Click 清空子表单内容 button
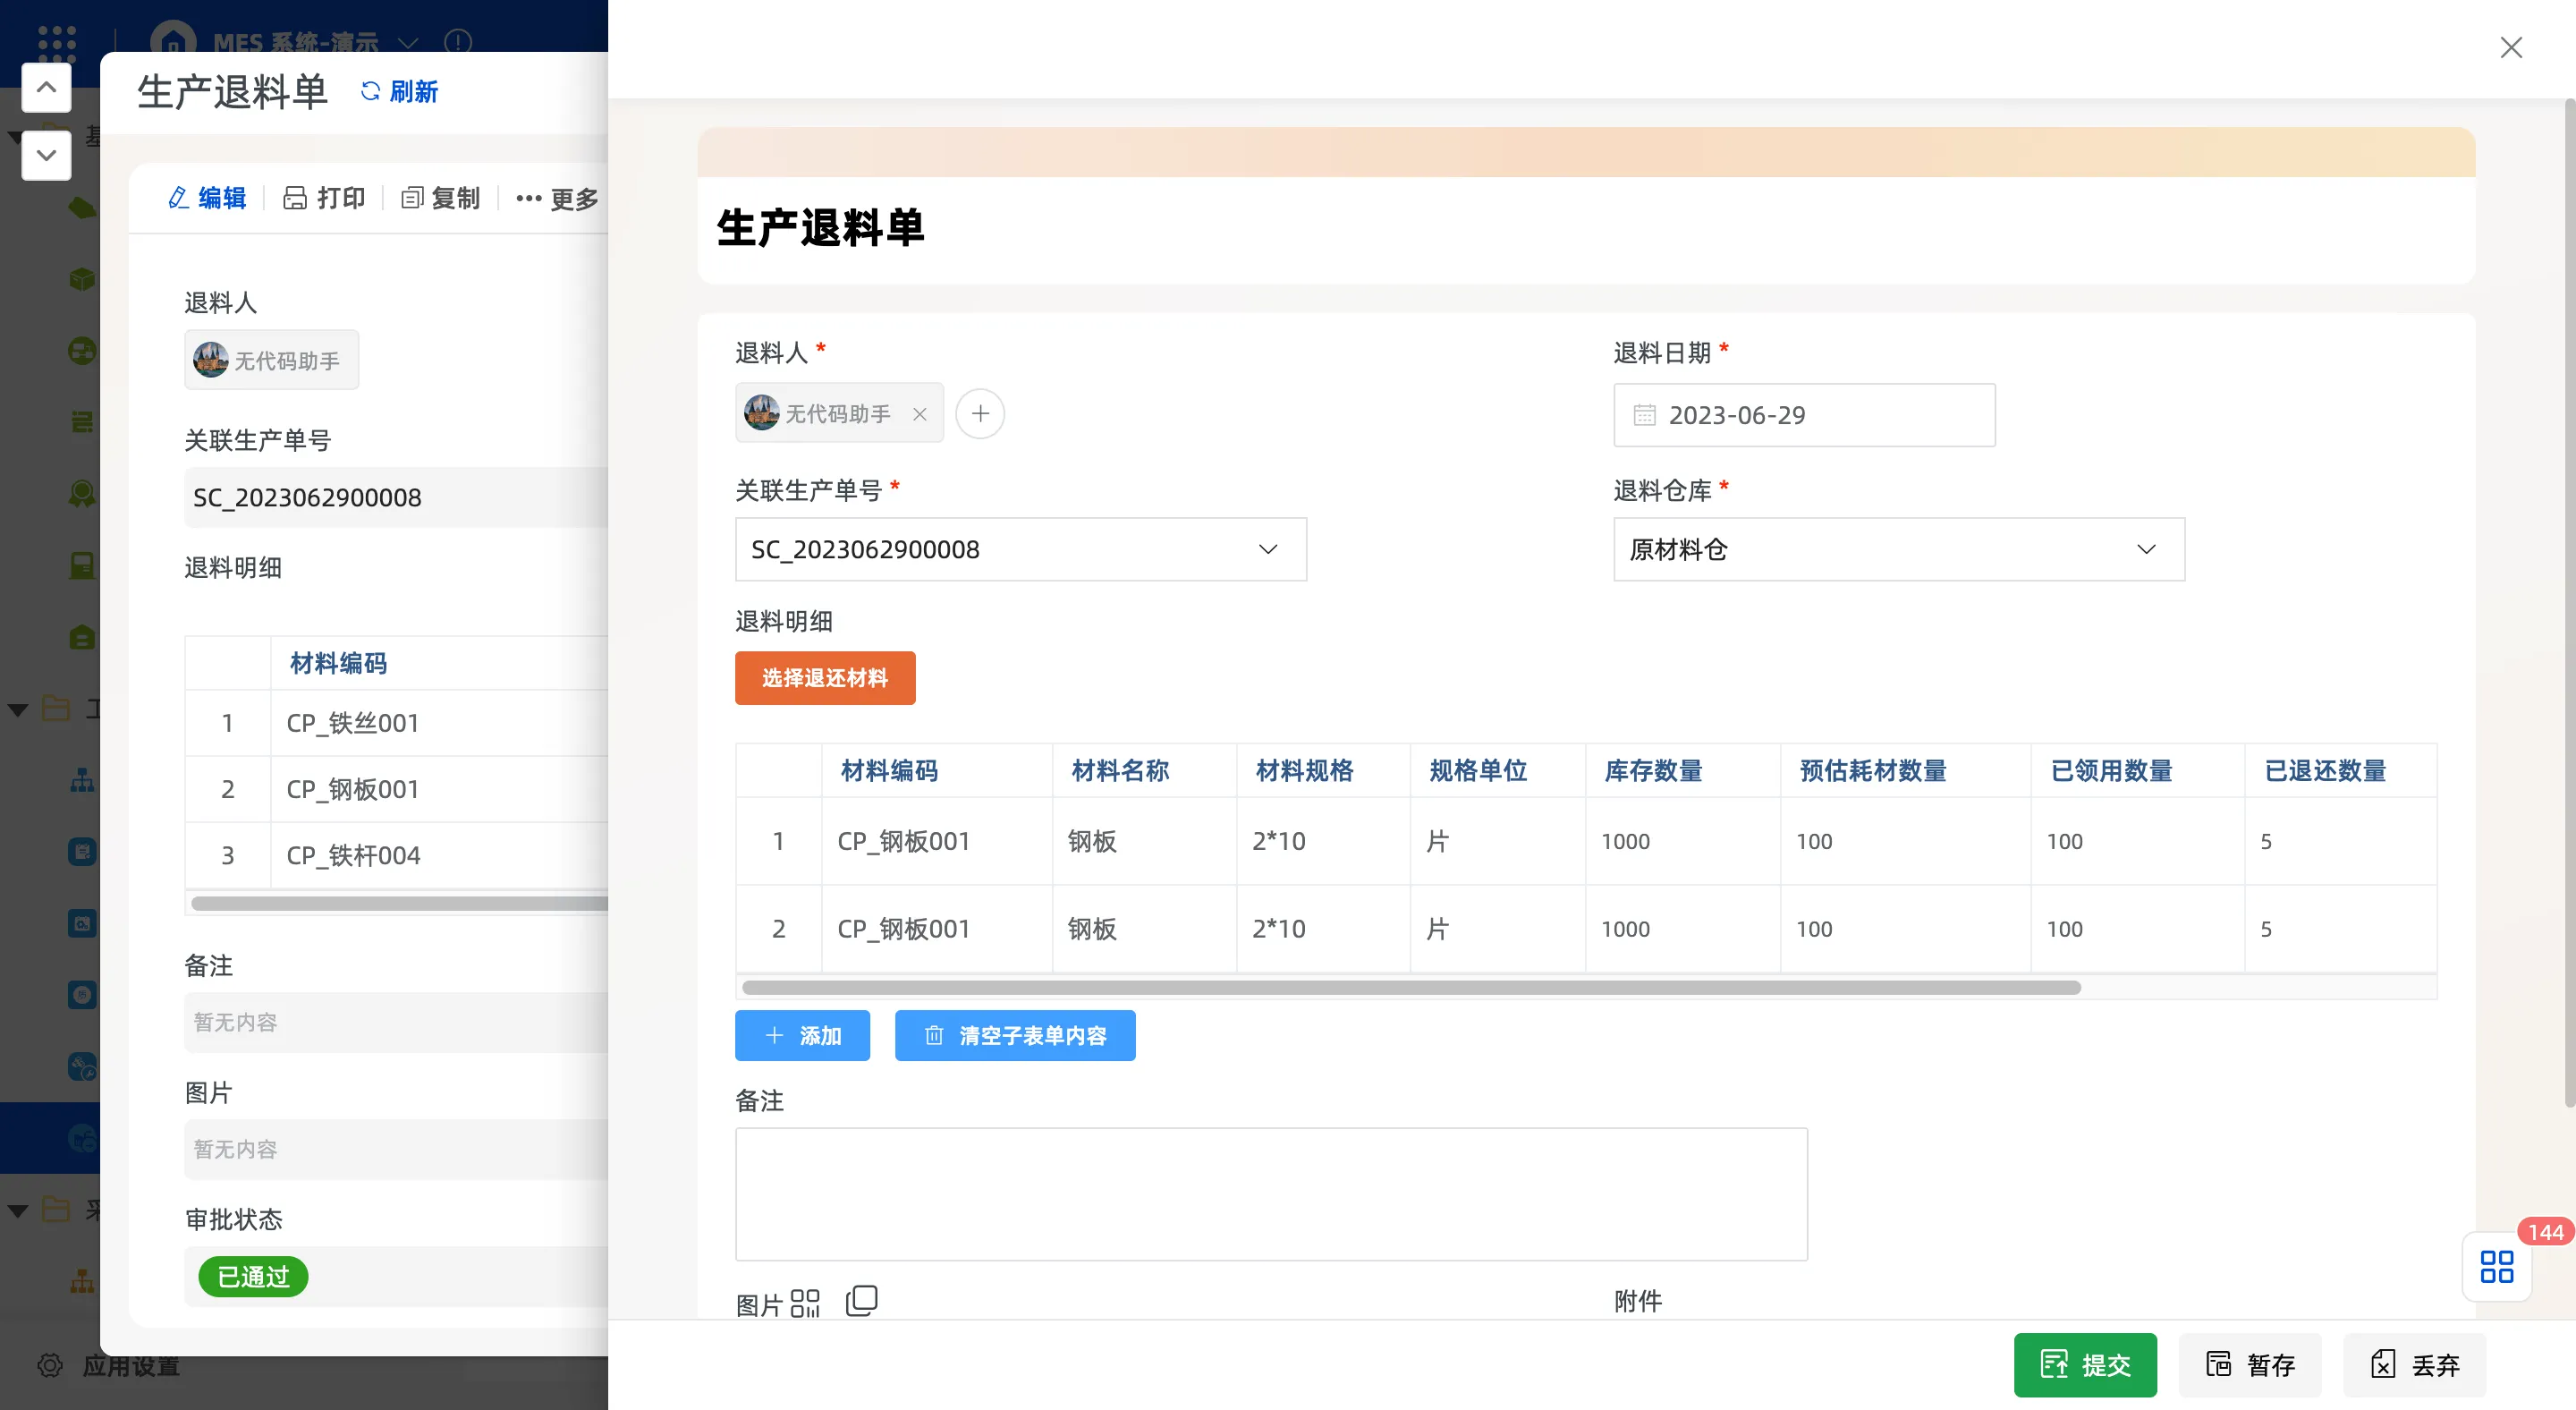 click(1014, 1035)
